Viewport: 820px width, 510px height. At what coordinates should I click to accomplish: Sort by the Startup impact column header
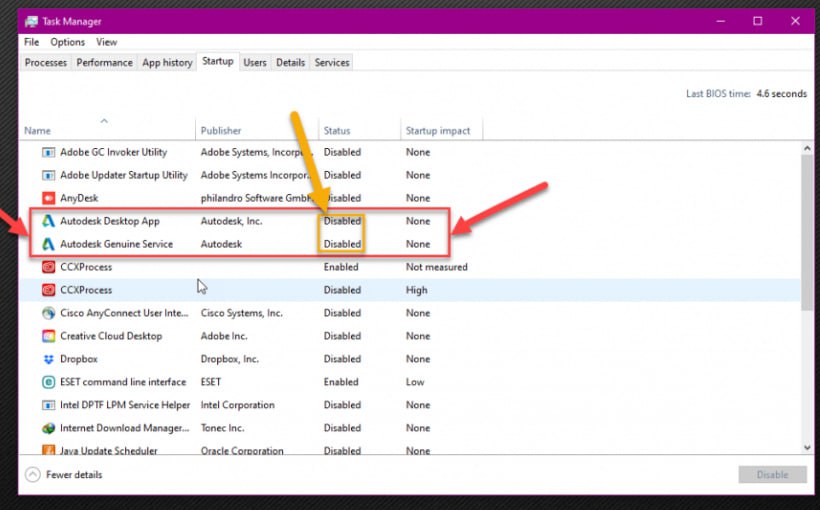438,131
